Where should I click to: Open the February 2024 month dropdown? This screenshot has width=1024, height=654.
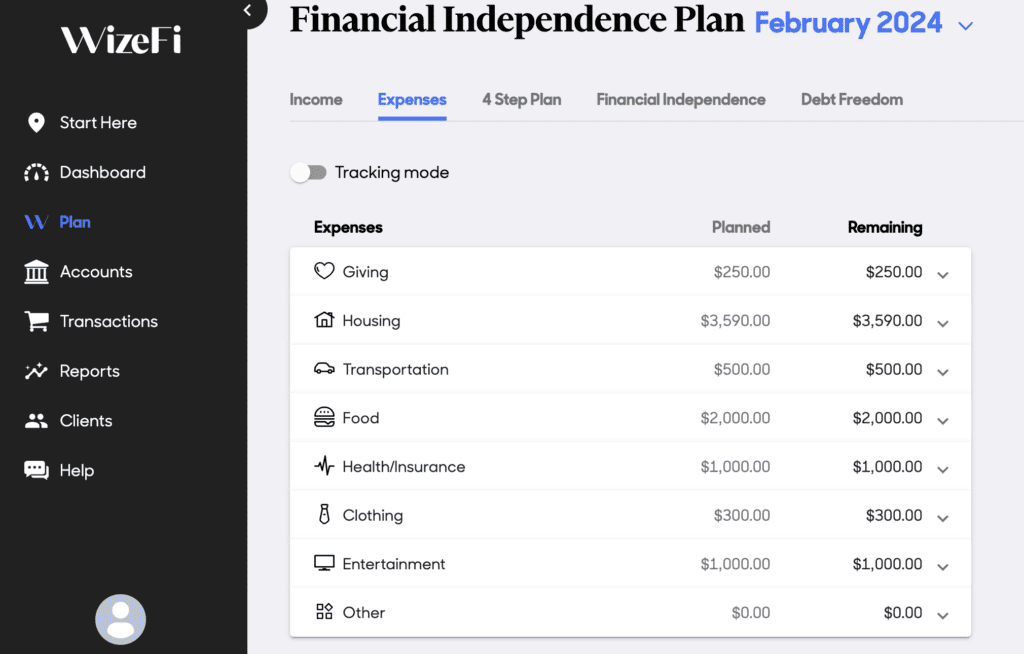pyautogui.click(x=965, y=26)
